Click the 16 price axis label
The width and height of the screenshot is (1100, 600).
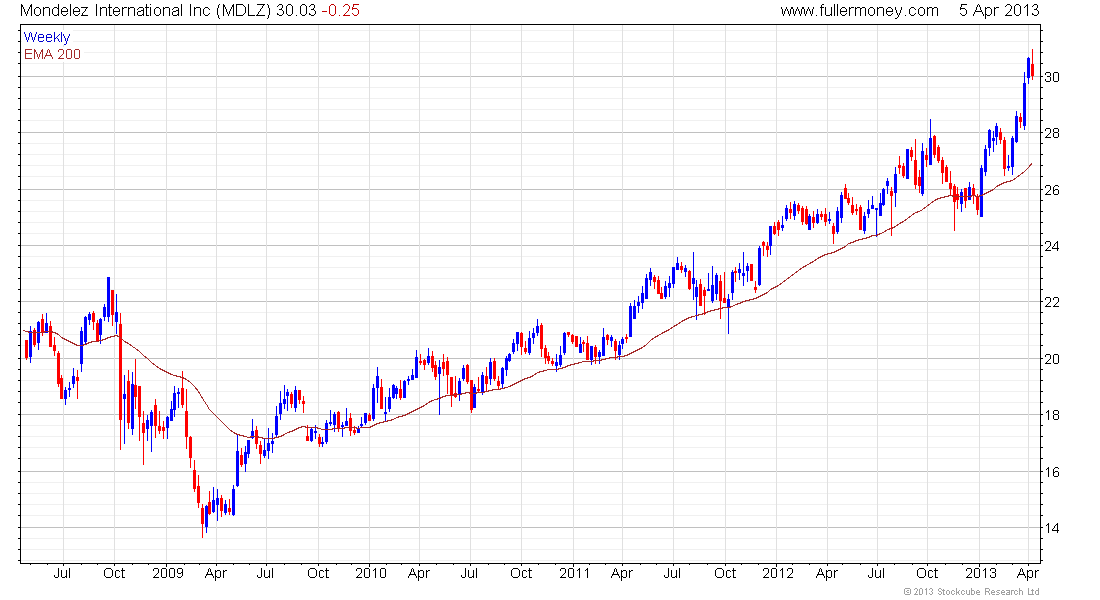tap(1052, 472)
